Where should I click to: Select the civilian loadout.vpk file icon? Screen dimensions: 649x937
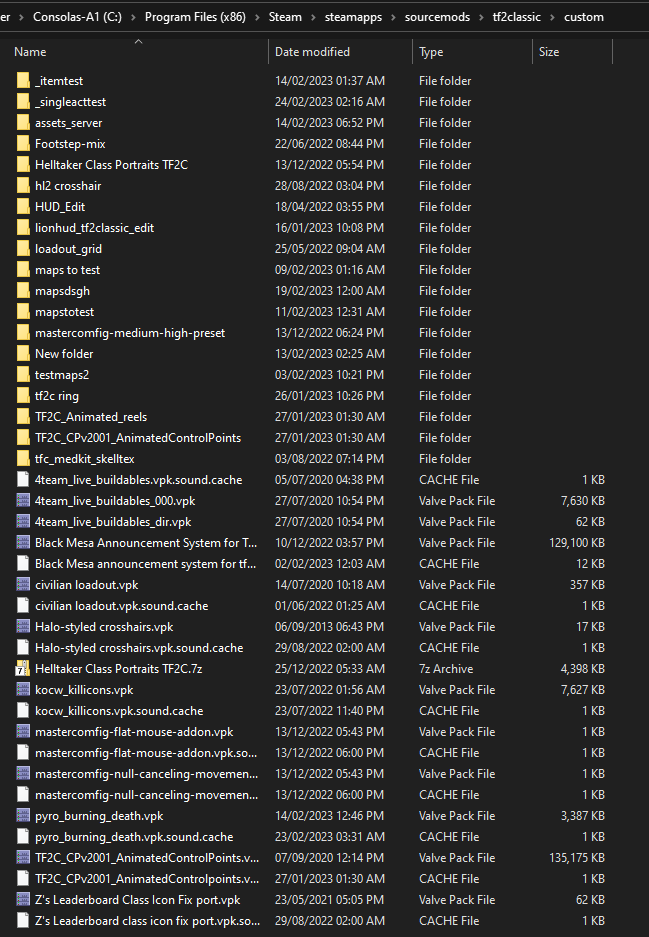point(23,584)
